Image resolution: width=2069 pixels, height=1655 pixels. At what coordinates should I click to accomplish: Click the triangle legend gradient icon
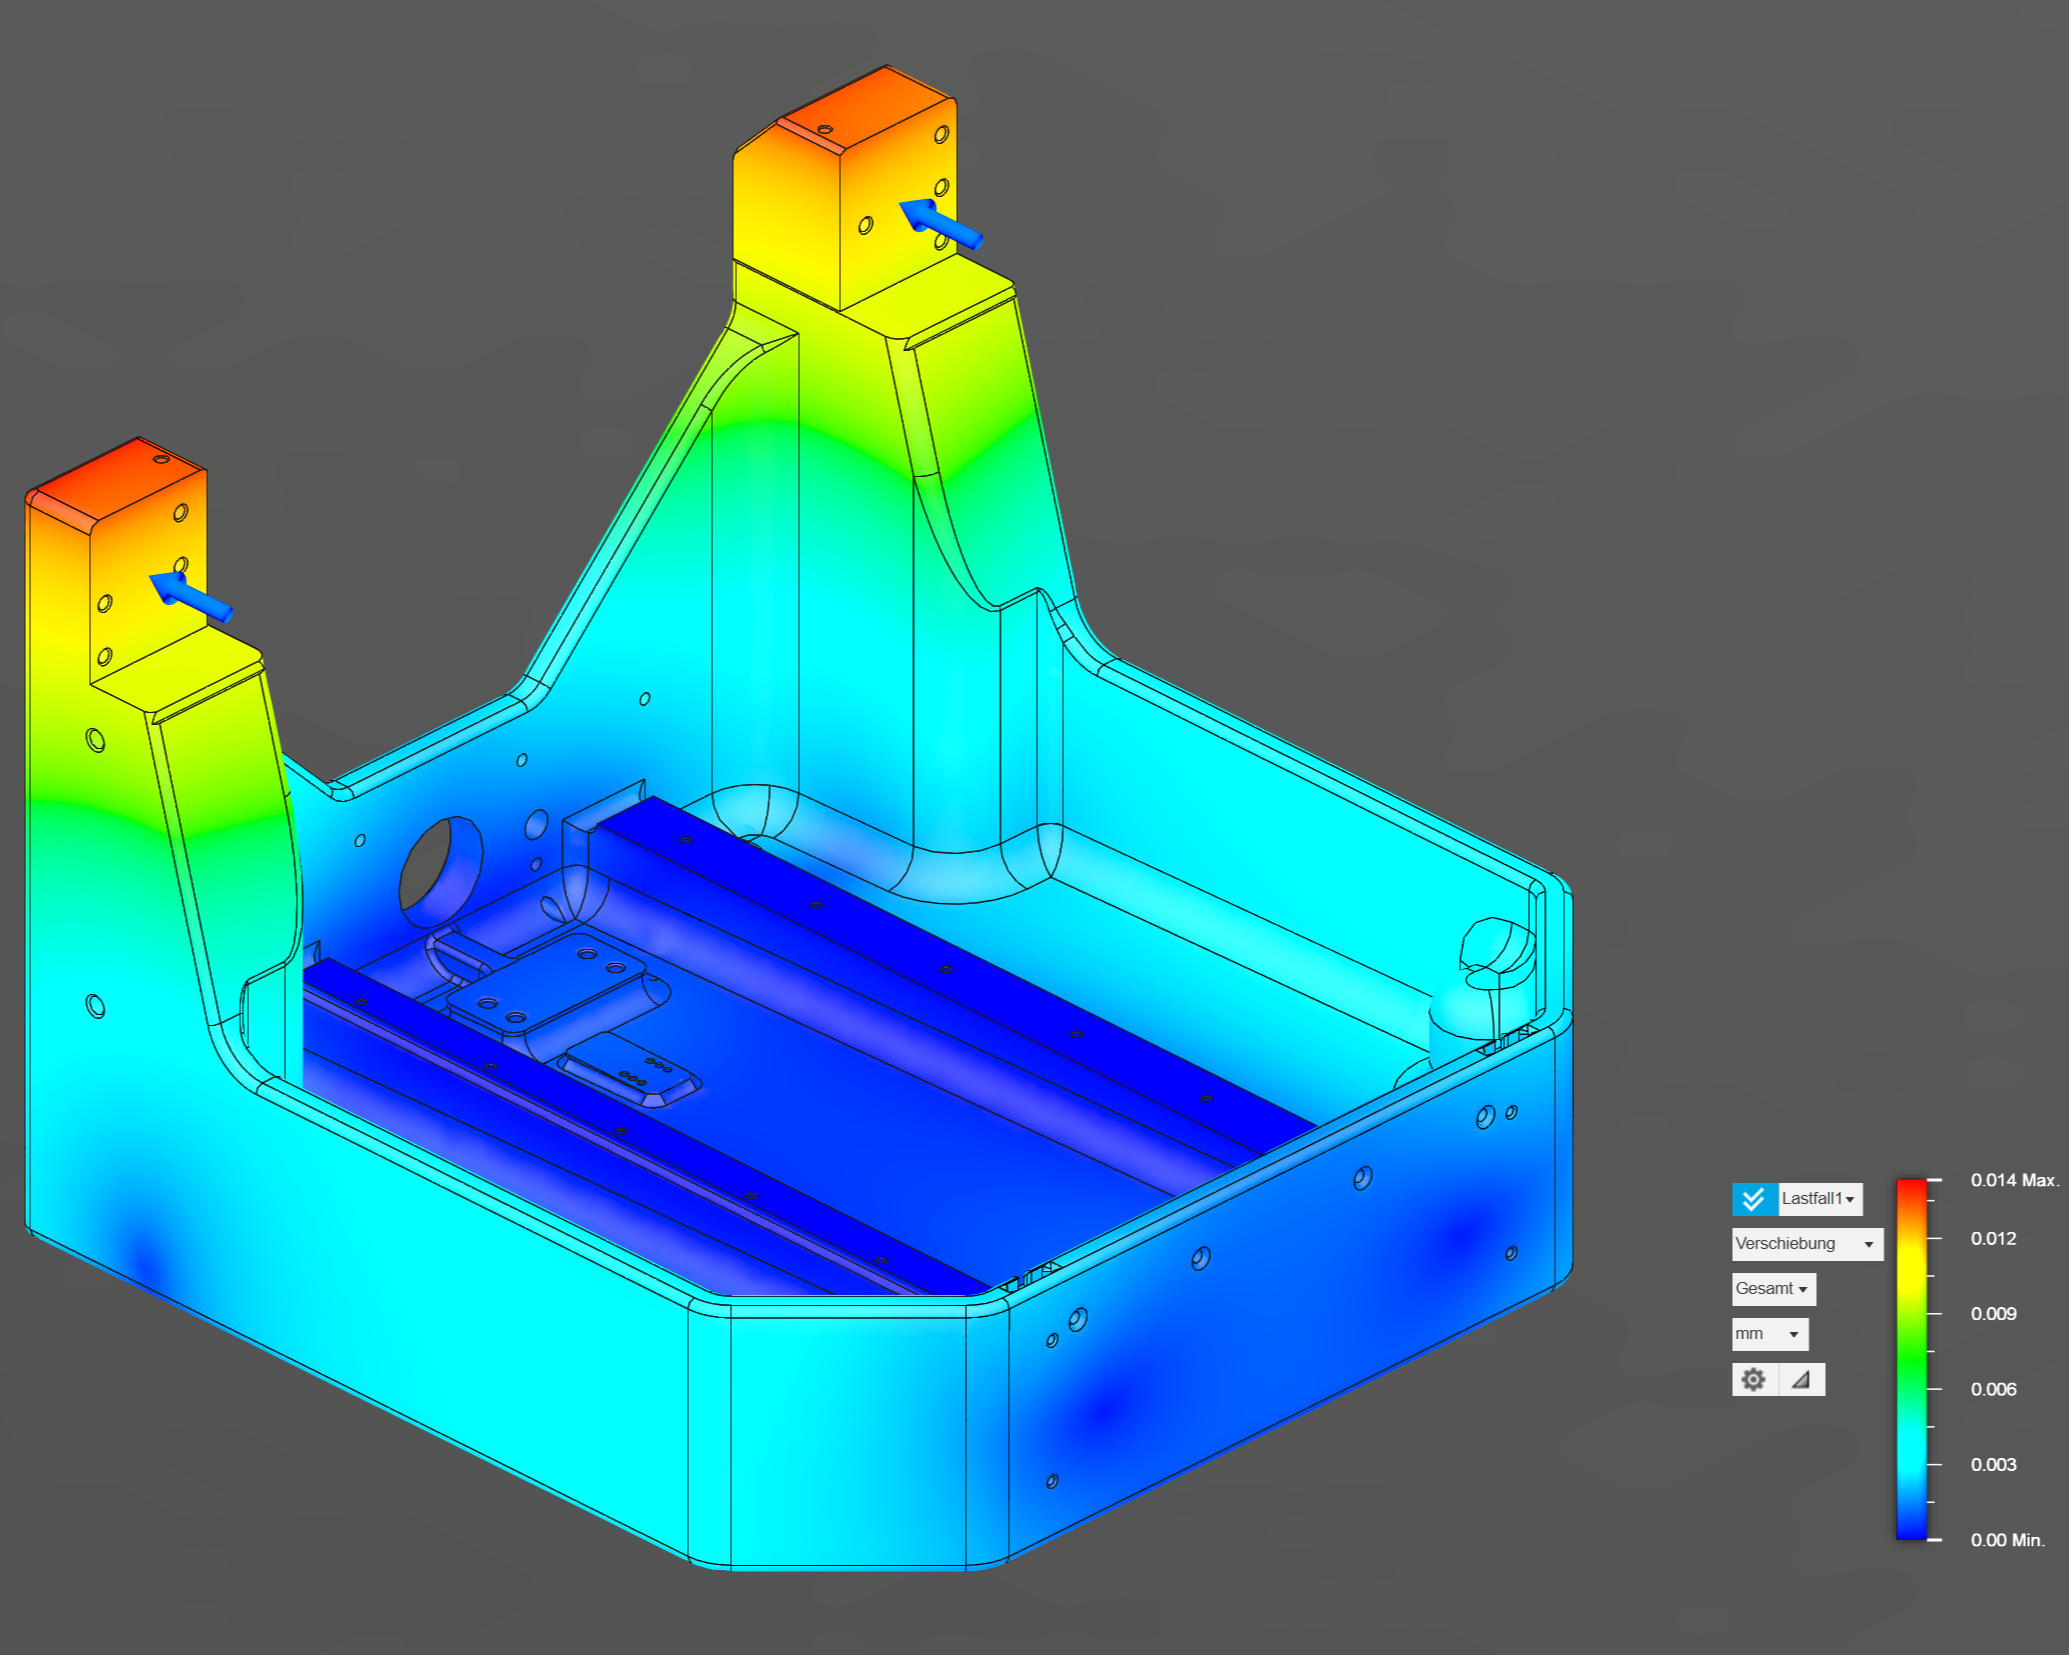(x=1801, y=1380)
